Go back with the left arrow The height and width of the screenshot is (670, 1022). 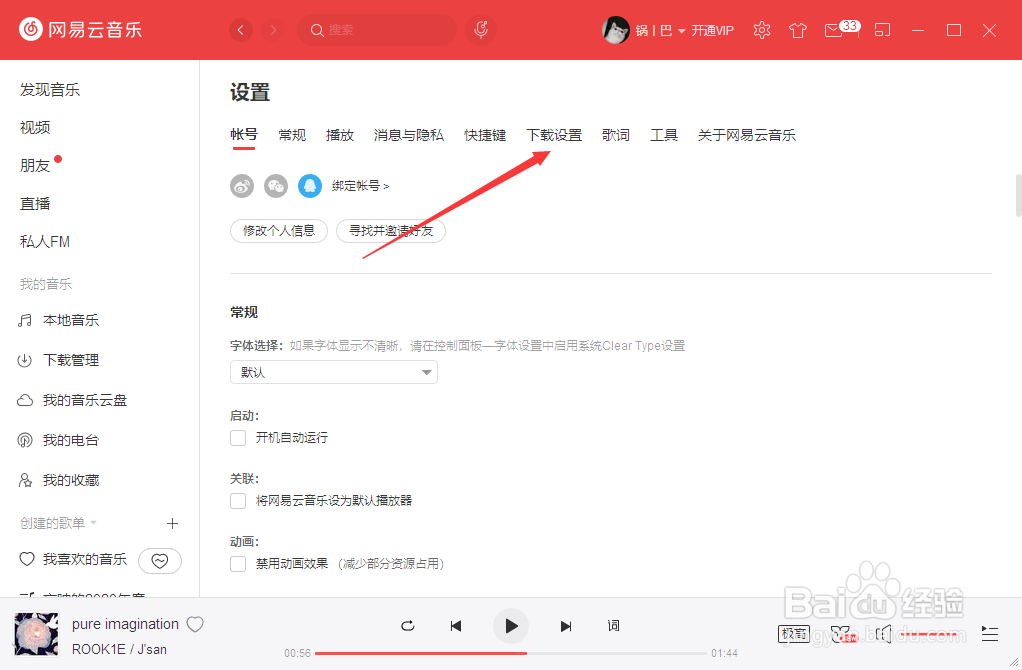pos(241,30)
